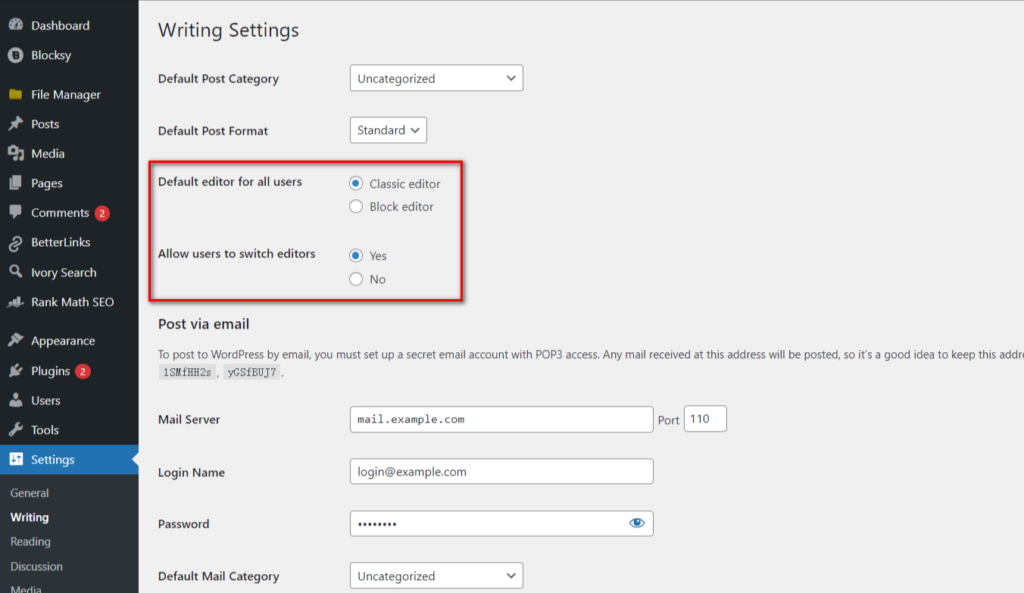Viewport: 1024px width, 593px height.
Task: Open the Appearance menu item
Action: coord(63,341)
